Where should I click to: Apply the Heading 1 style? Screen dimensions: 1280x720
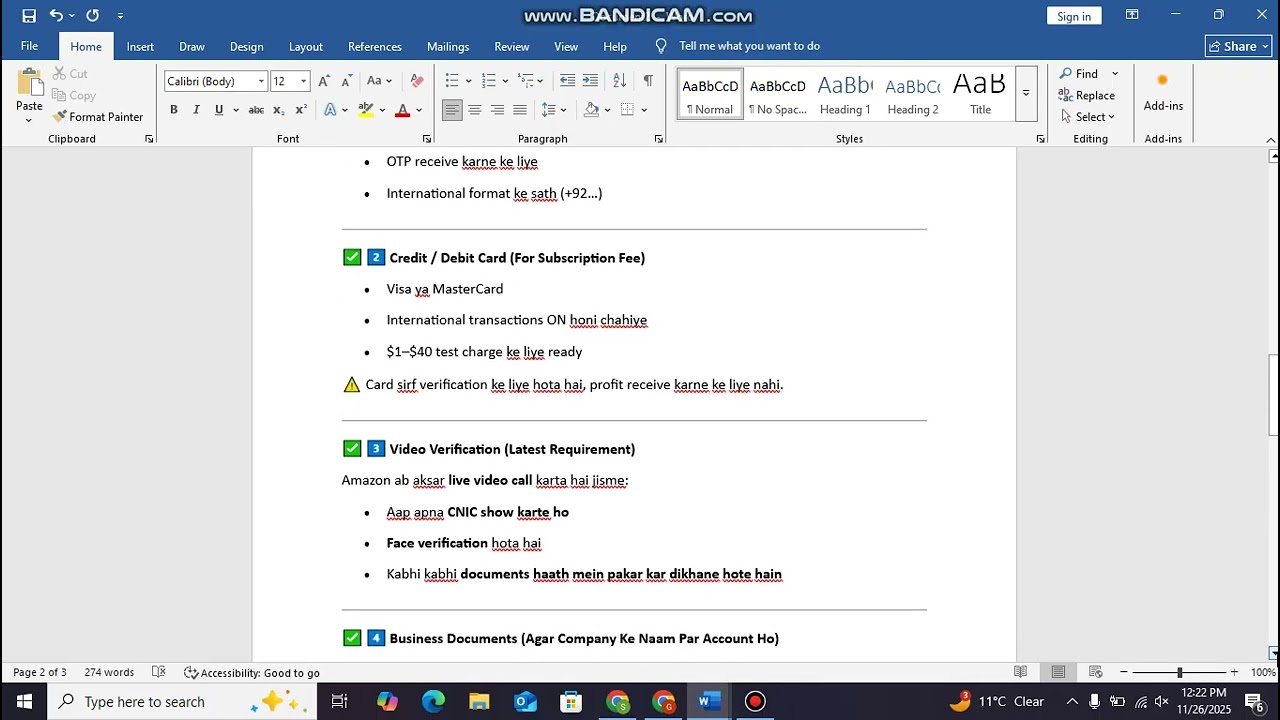(845, 94)
